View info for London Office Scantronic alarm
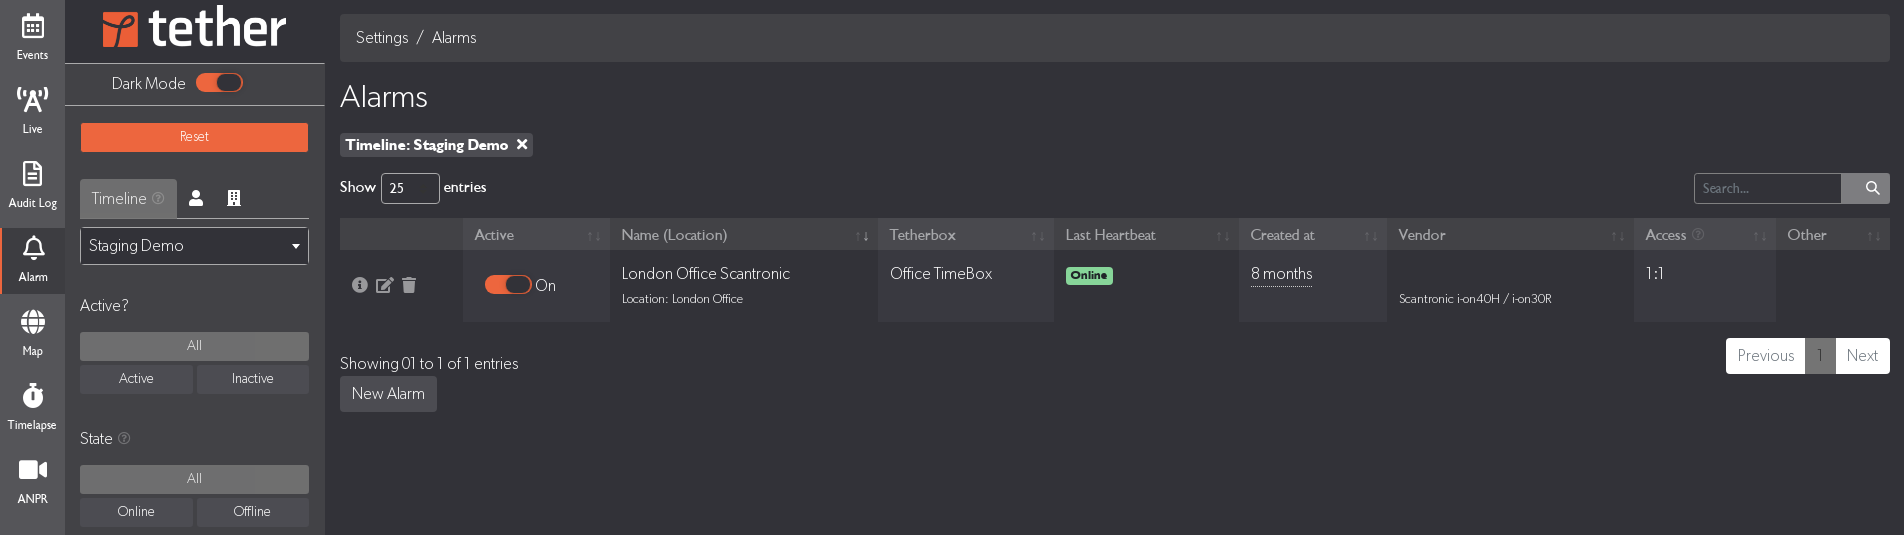Image resolution: width=1904 pixels, height=535 pixels. click(x=359, y=285)
